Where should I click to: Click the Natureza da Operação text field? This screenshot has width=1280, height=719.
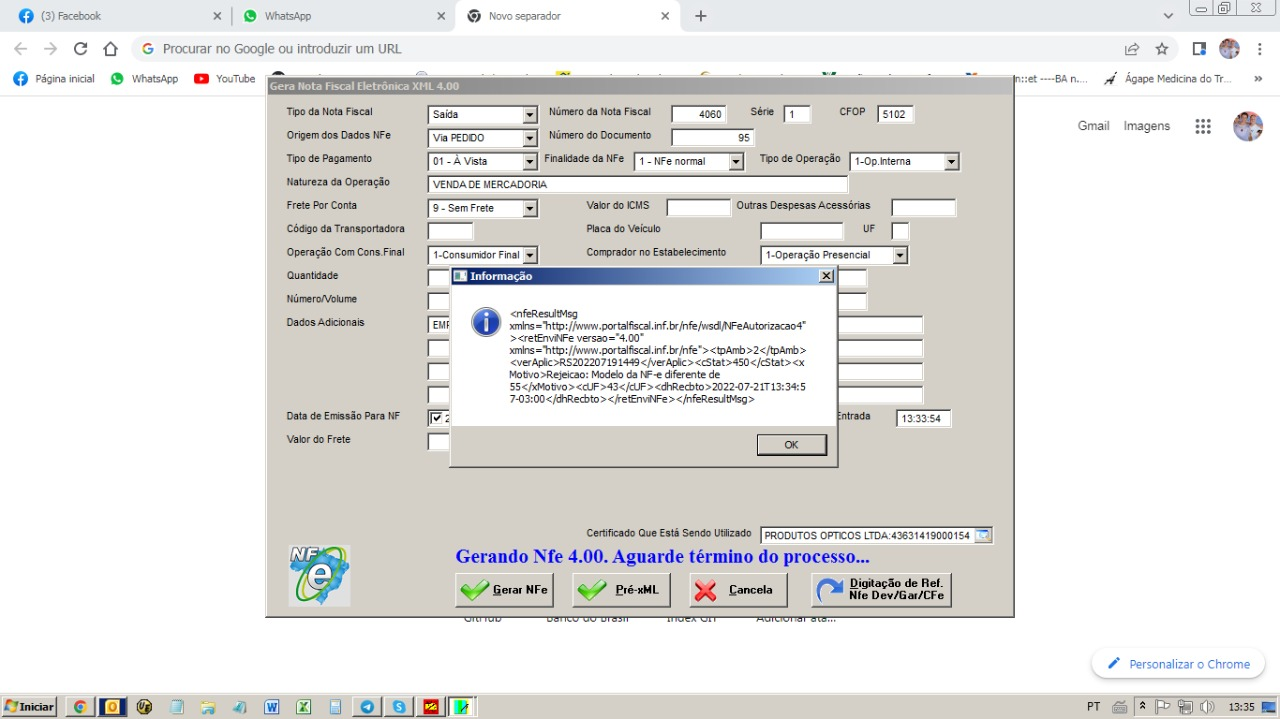637,185
